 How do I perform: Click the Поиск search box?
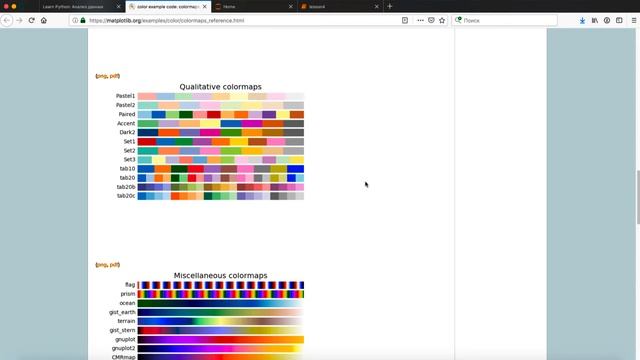pyautogui.click(x=505, y=20)
